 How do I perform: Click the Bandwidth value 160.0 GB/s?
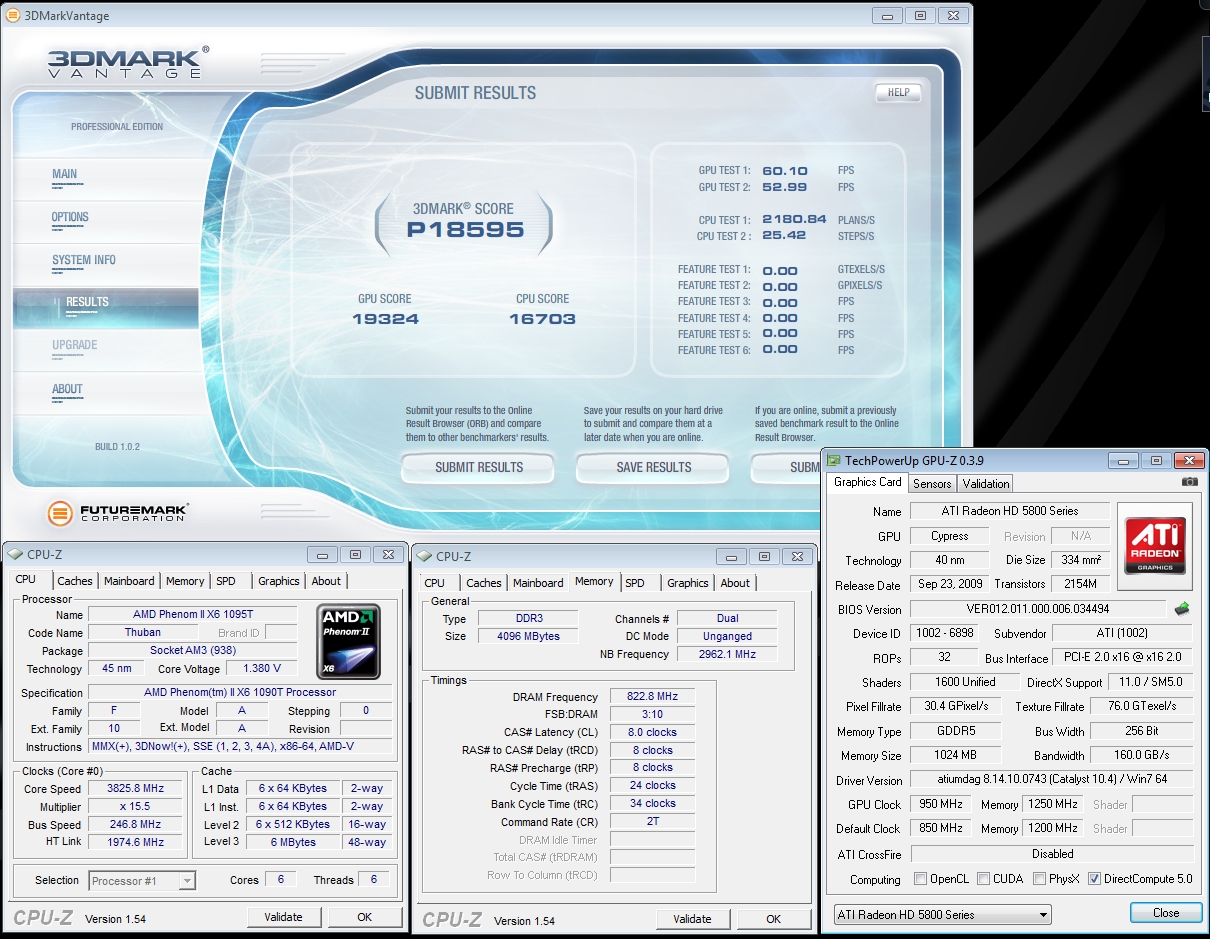click(x=1141, y=755)
